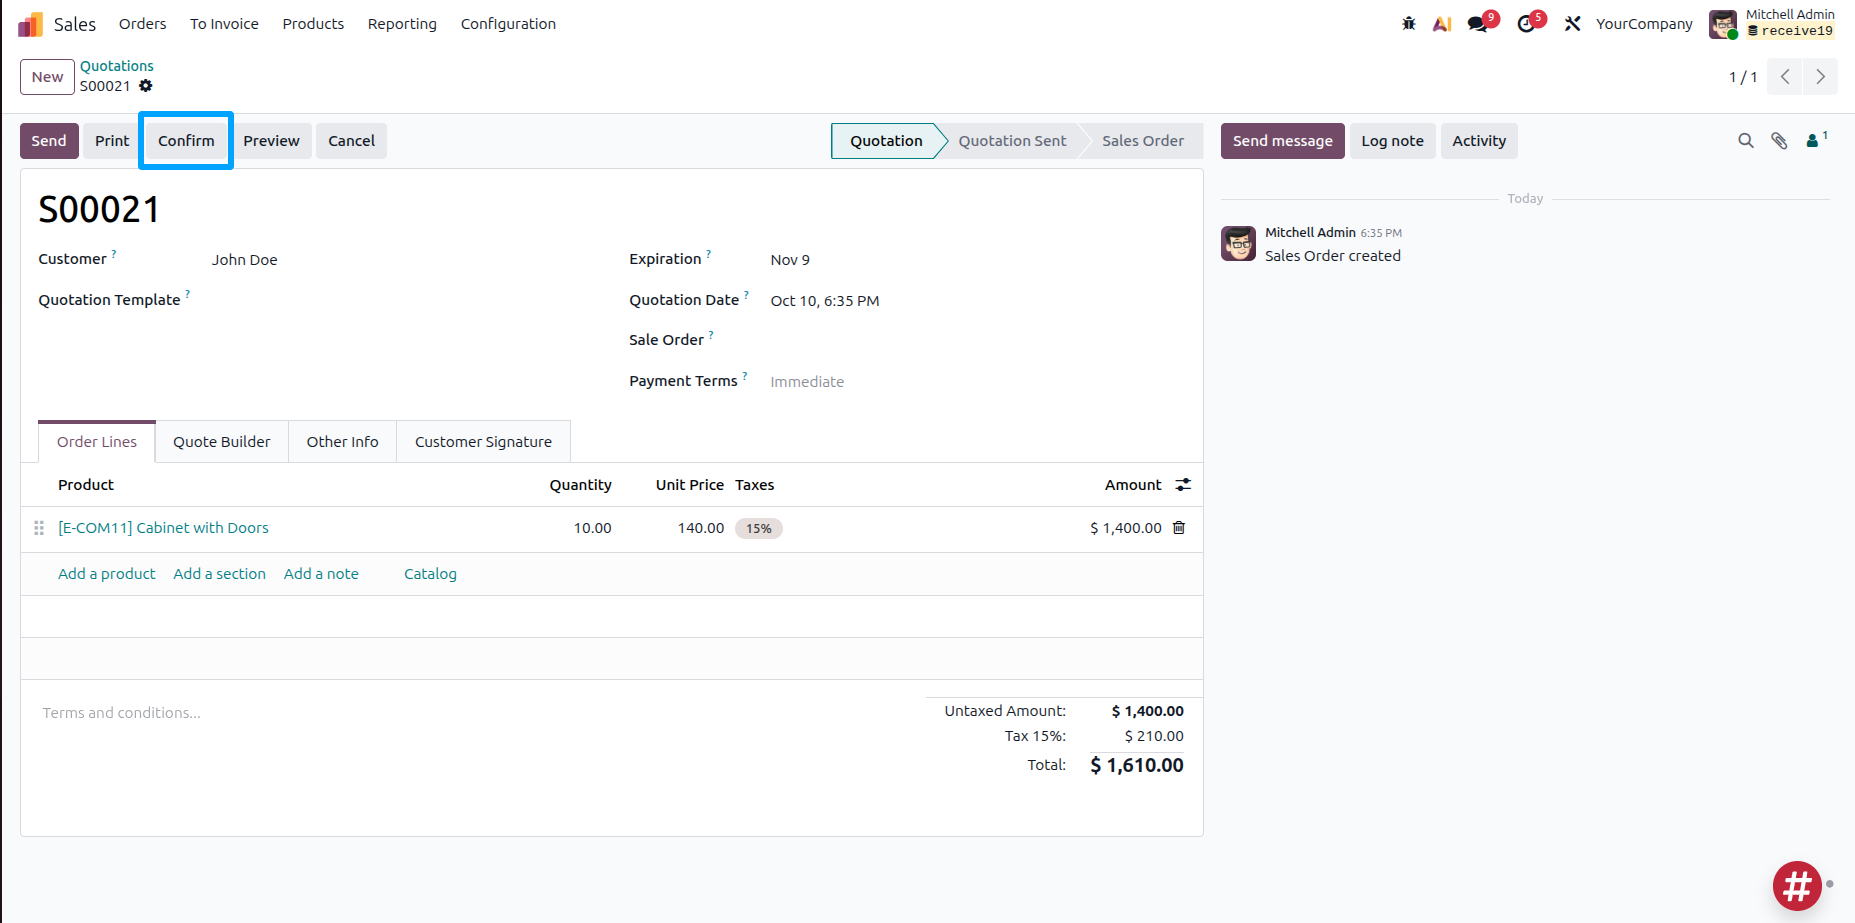Confirm the quotation
The height and width of the screenshot is (923, 1855).
pos(186,141)
